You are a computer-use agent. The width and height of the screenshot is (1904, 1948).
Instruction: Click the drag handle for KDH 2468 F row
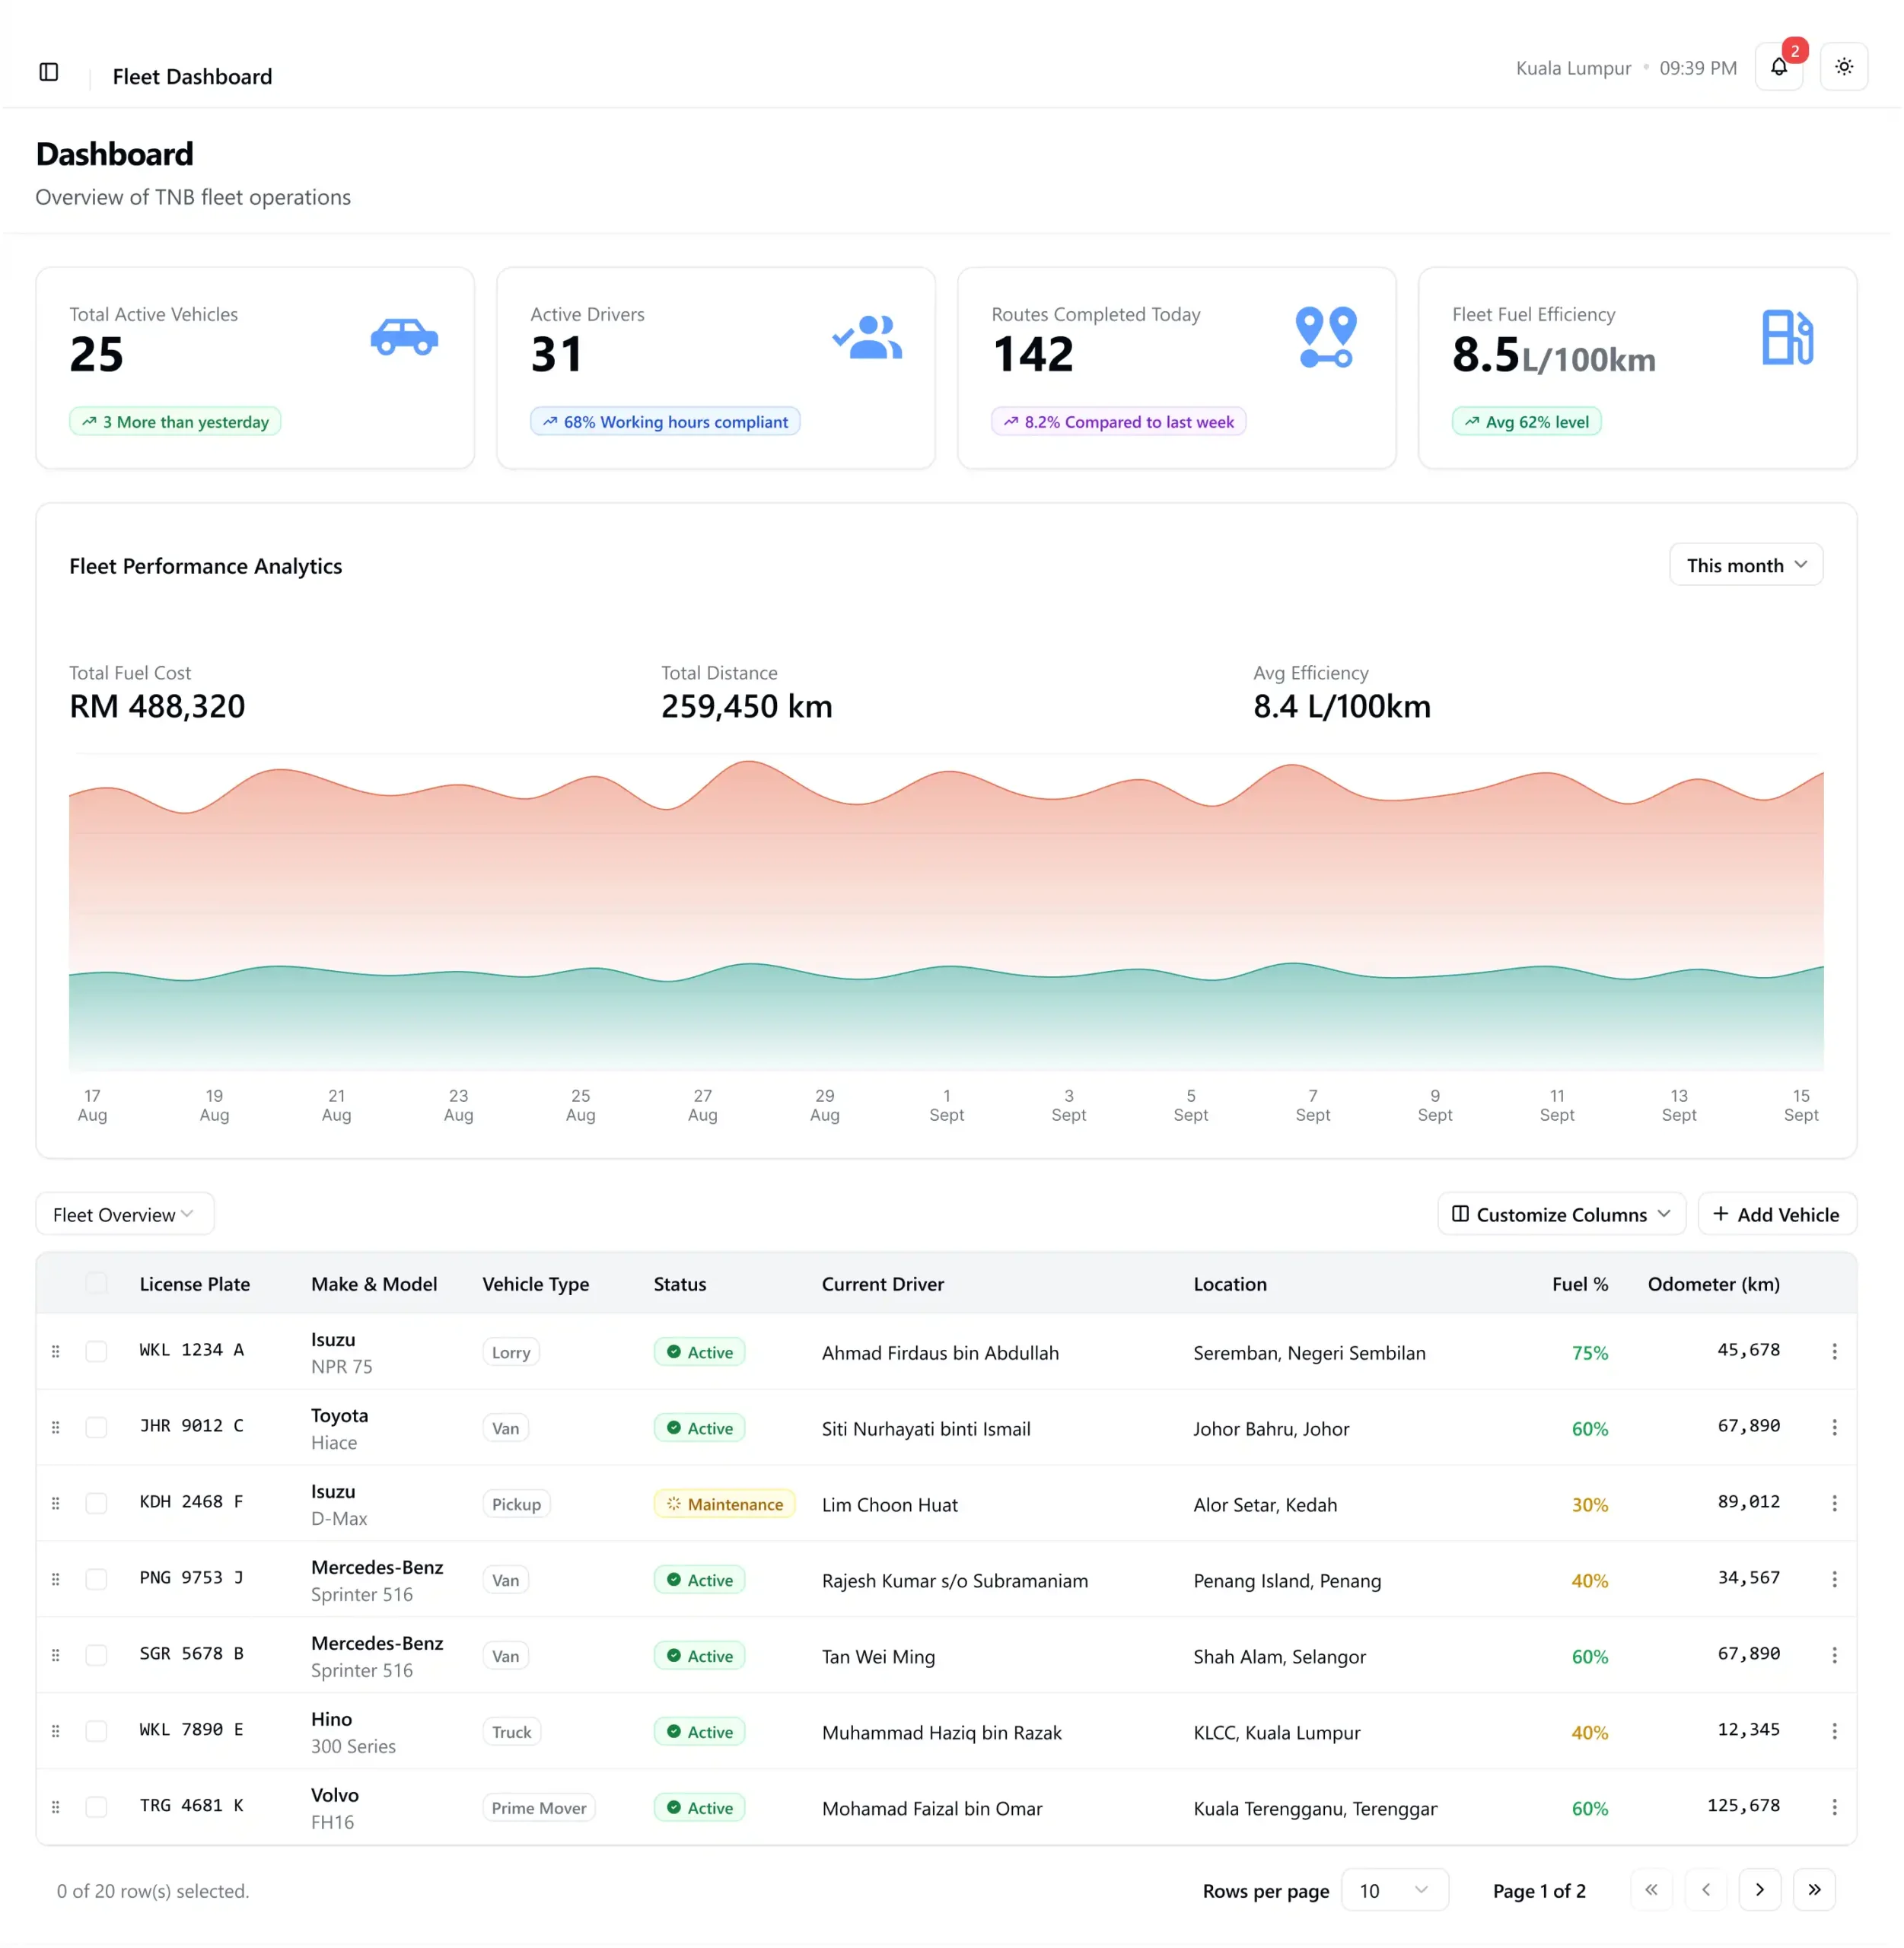[56, 1504]
